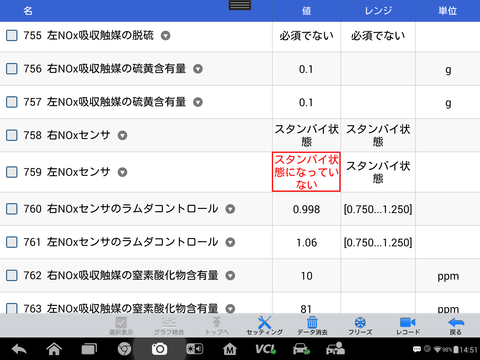The width and height of the screenshot is (480, 360).
Task: Click the 名 column header
Action: coord(28,11)
